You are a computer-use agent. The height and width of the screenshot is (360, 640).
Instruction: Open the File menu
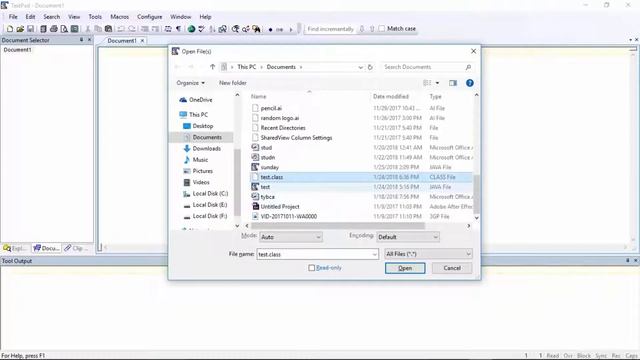coord(13,17)
